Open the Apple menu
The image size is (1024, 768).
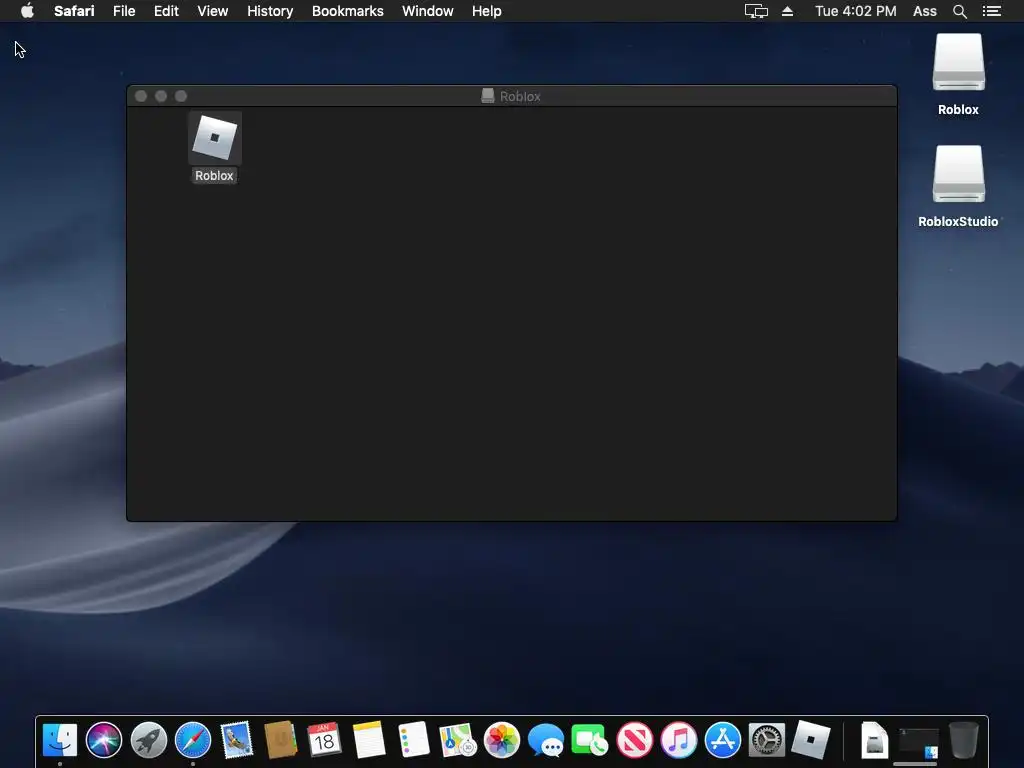(27, 11)
